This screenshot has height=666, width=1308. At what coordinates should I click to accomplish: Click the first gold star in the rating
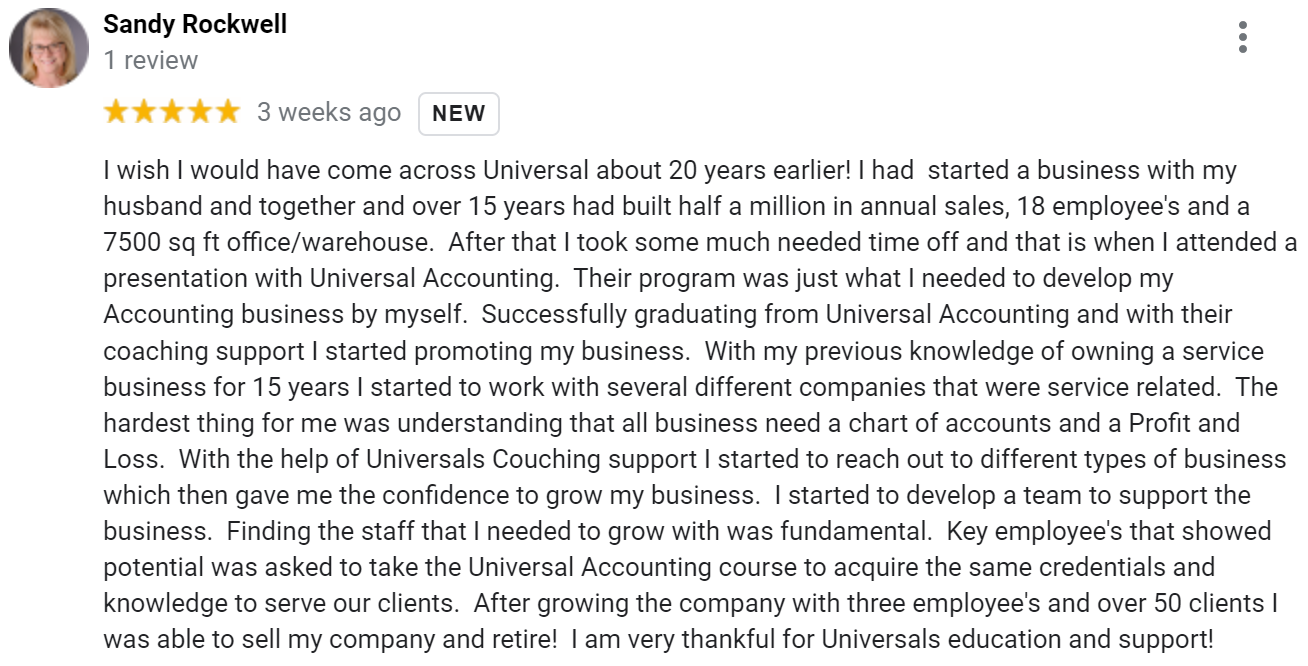click(117, 112)
